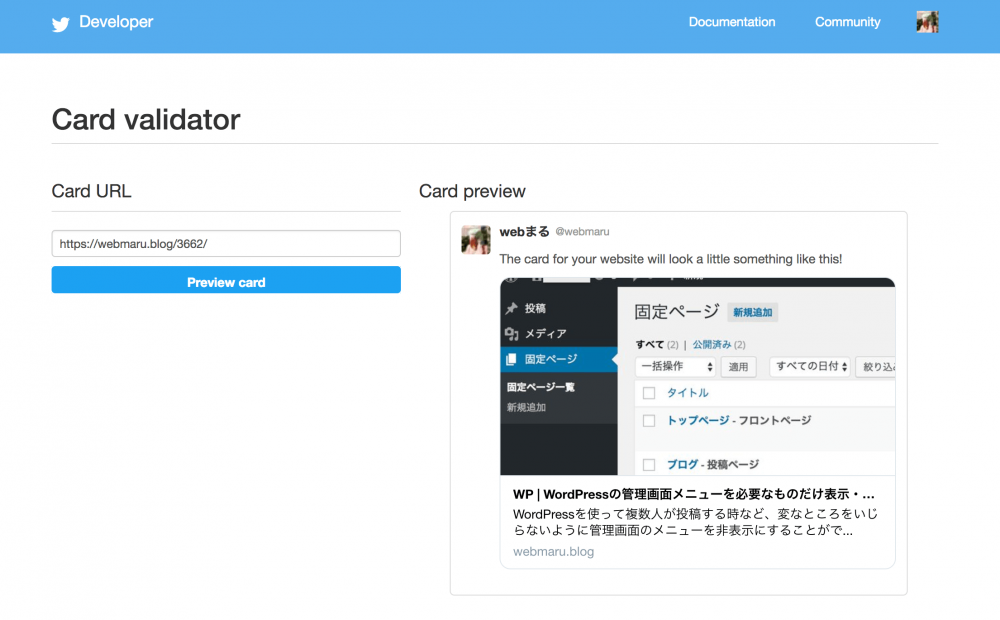Open the Developer home link
This screenshot has width=1000, height=620.
tap(116, 22)
